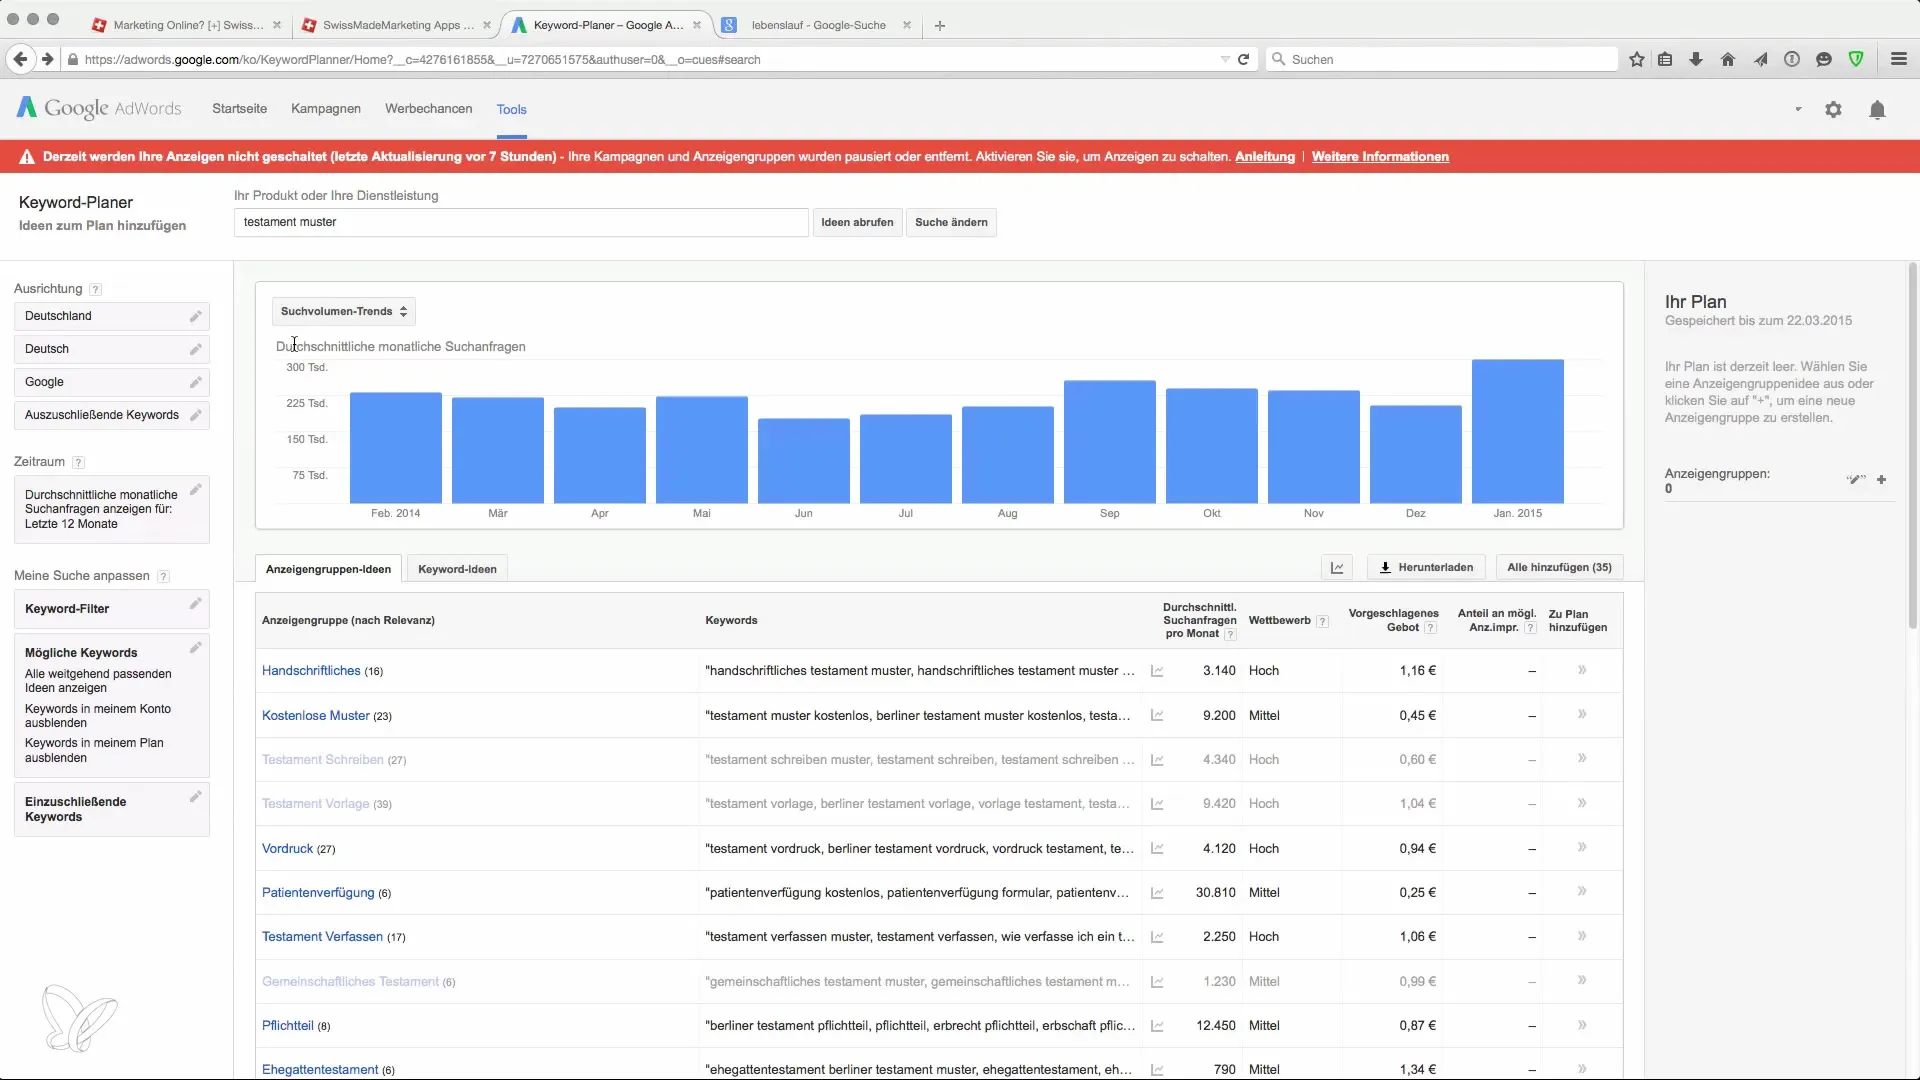Viewport: 1920px width, 1080px height.
Task: Open the notifications bell icon
Action: point(1877,110)
